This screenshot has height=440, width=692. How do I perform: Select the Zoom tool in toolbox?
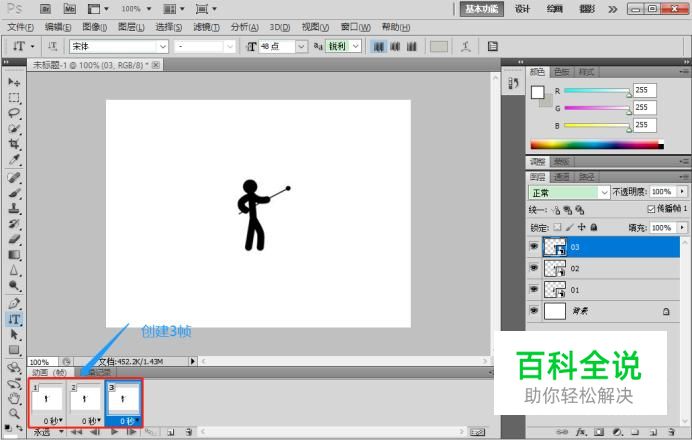(x=14, y=414)
